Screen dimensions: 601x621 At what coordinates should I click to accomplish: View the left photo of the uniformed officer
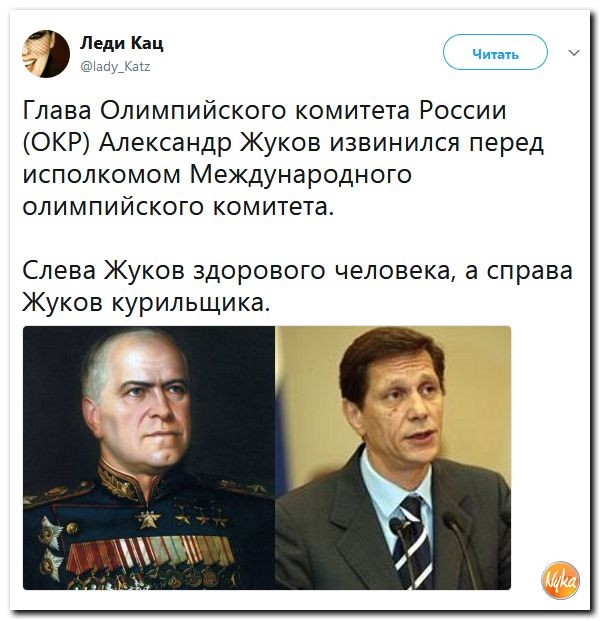tap(149, 458)
